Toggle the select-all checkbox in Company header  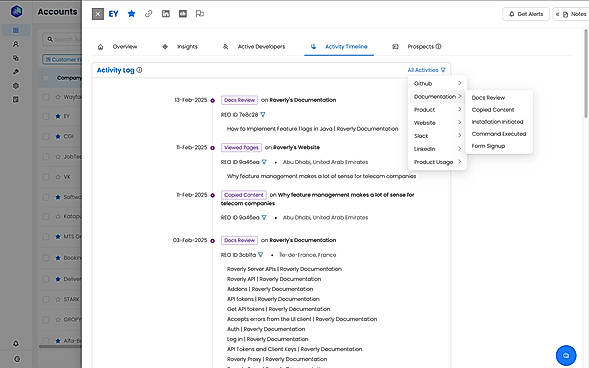(x=45, y=78)
